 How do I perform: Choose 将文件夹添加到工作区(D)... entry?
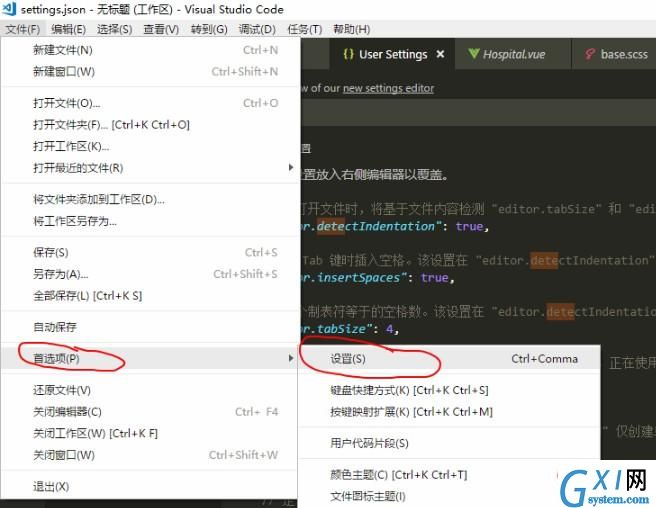pyautogui.click(x=150, y=200)
